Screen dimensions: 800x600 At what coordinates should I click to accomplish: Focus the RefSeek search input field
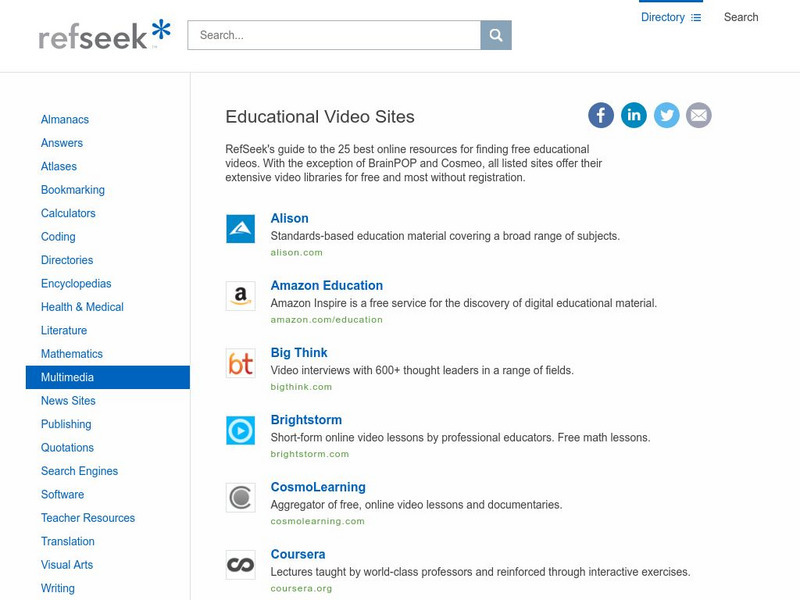pyautogui.click(x=334, y=35)
